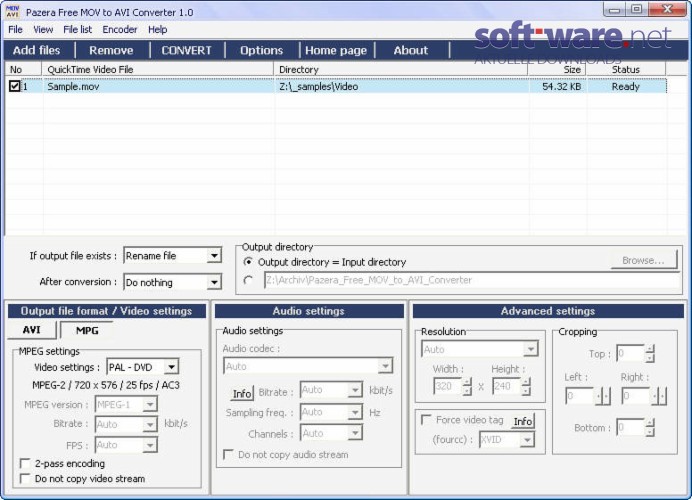Enable Do not copy video stream

(x=25, y=478)
